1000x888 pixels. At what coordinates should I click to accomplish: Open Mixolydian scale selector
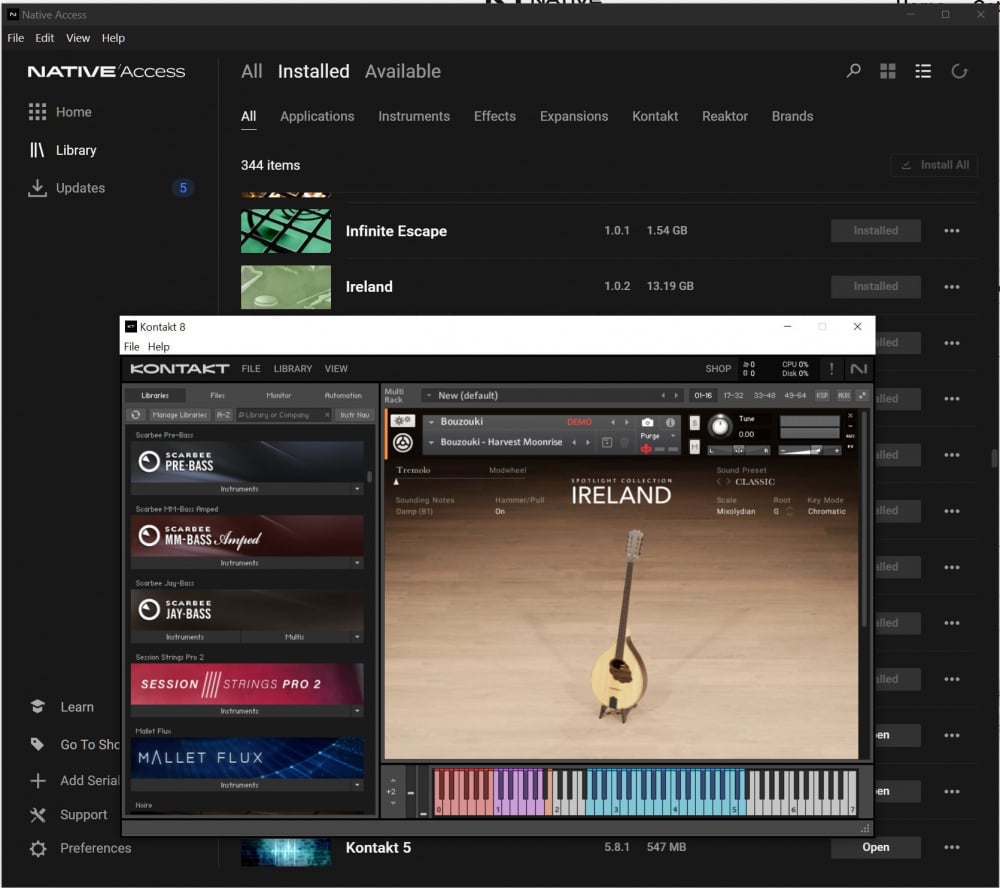point(735,512)
